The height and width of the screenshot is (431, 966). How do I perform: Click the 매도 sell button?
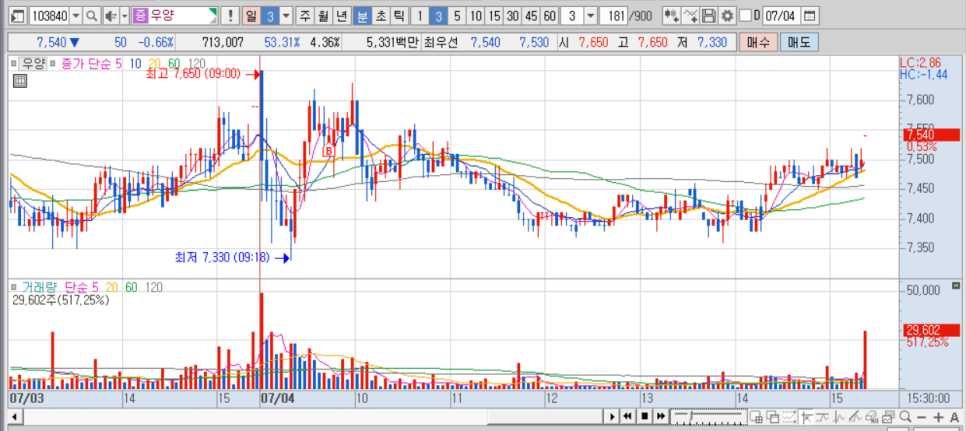tap(798, 42)
